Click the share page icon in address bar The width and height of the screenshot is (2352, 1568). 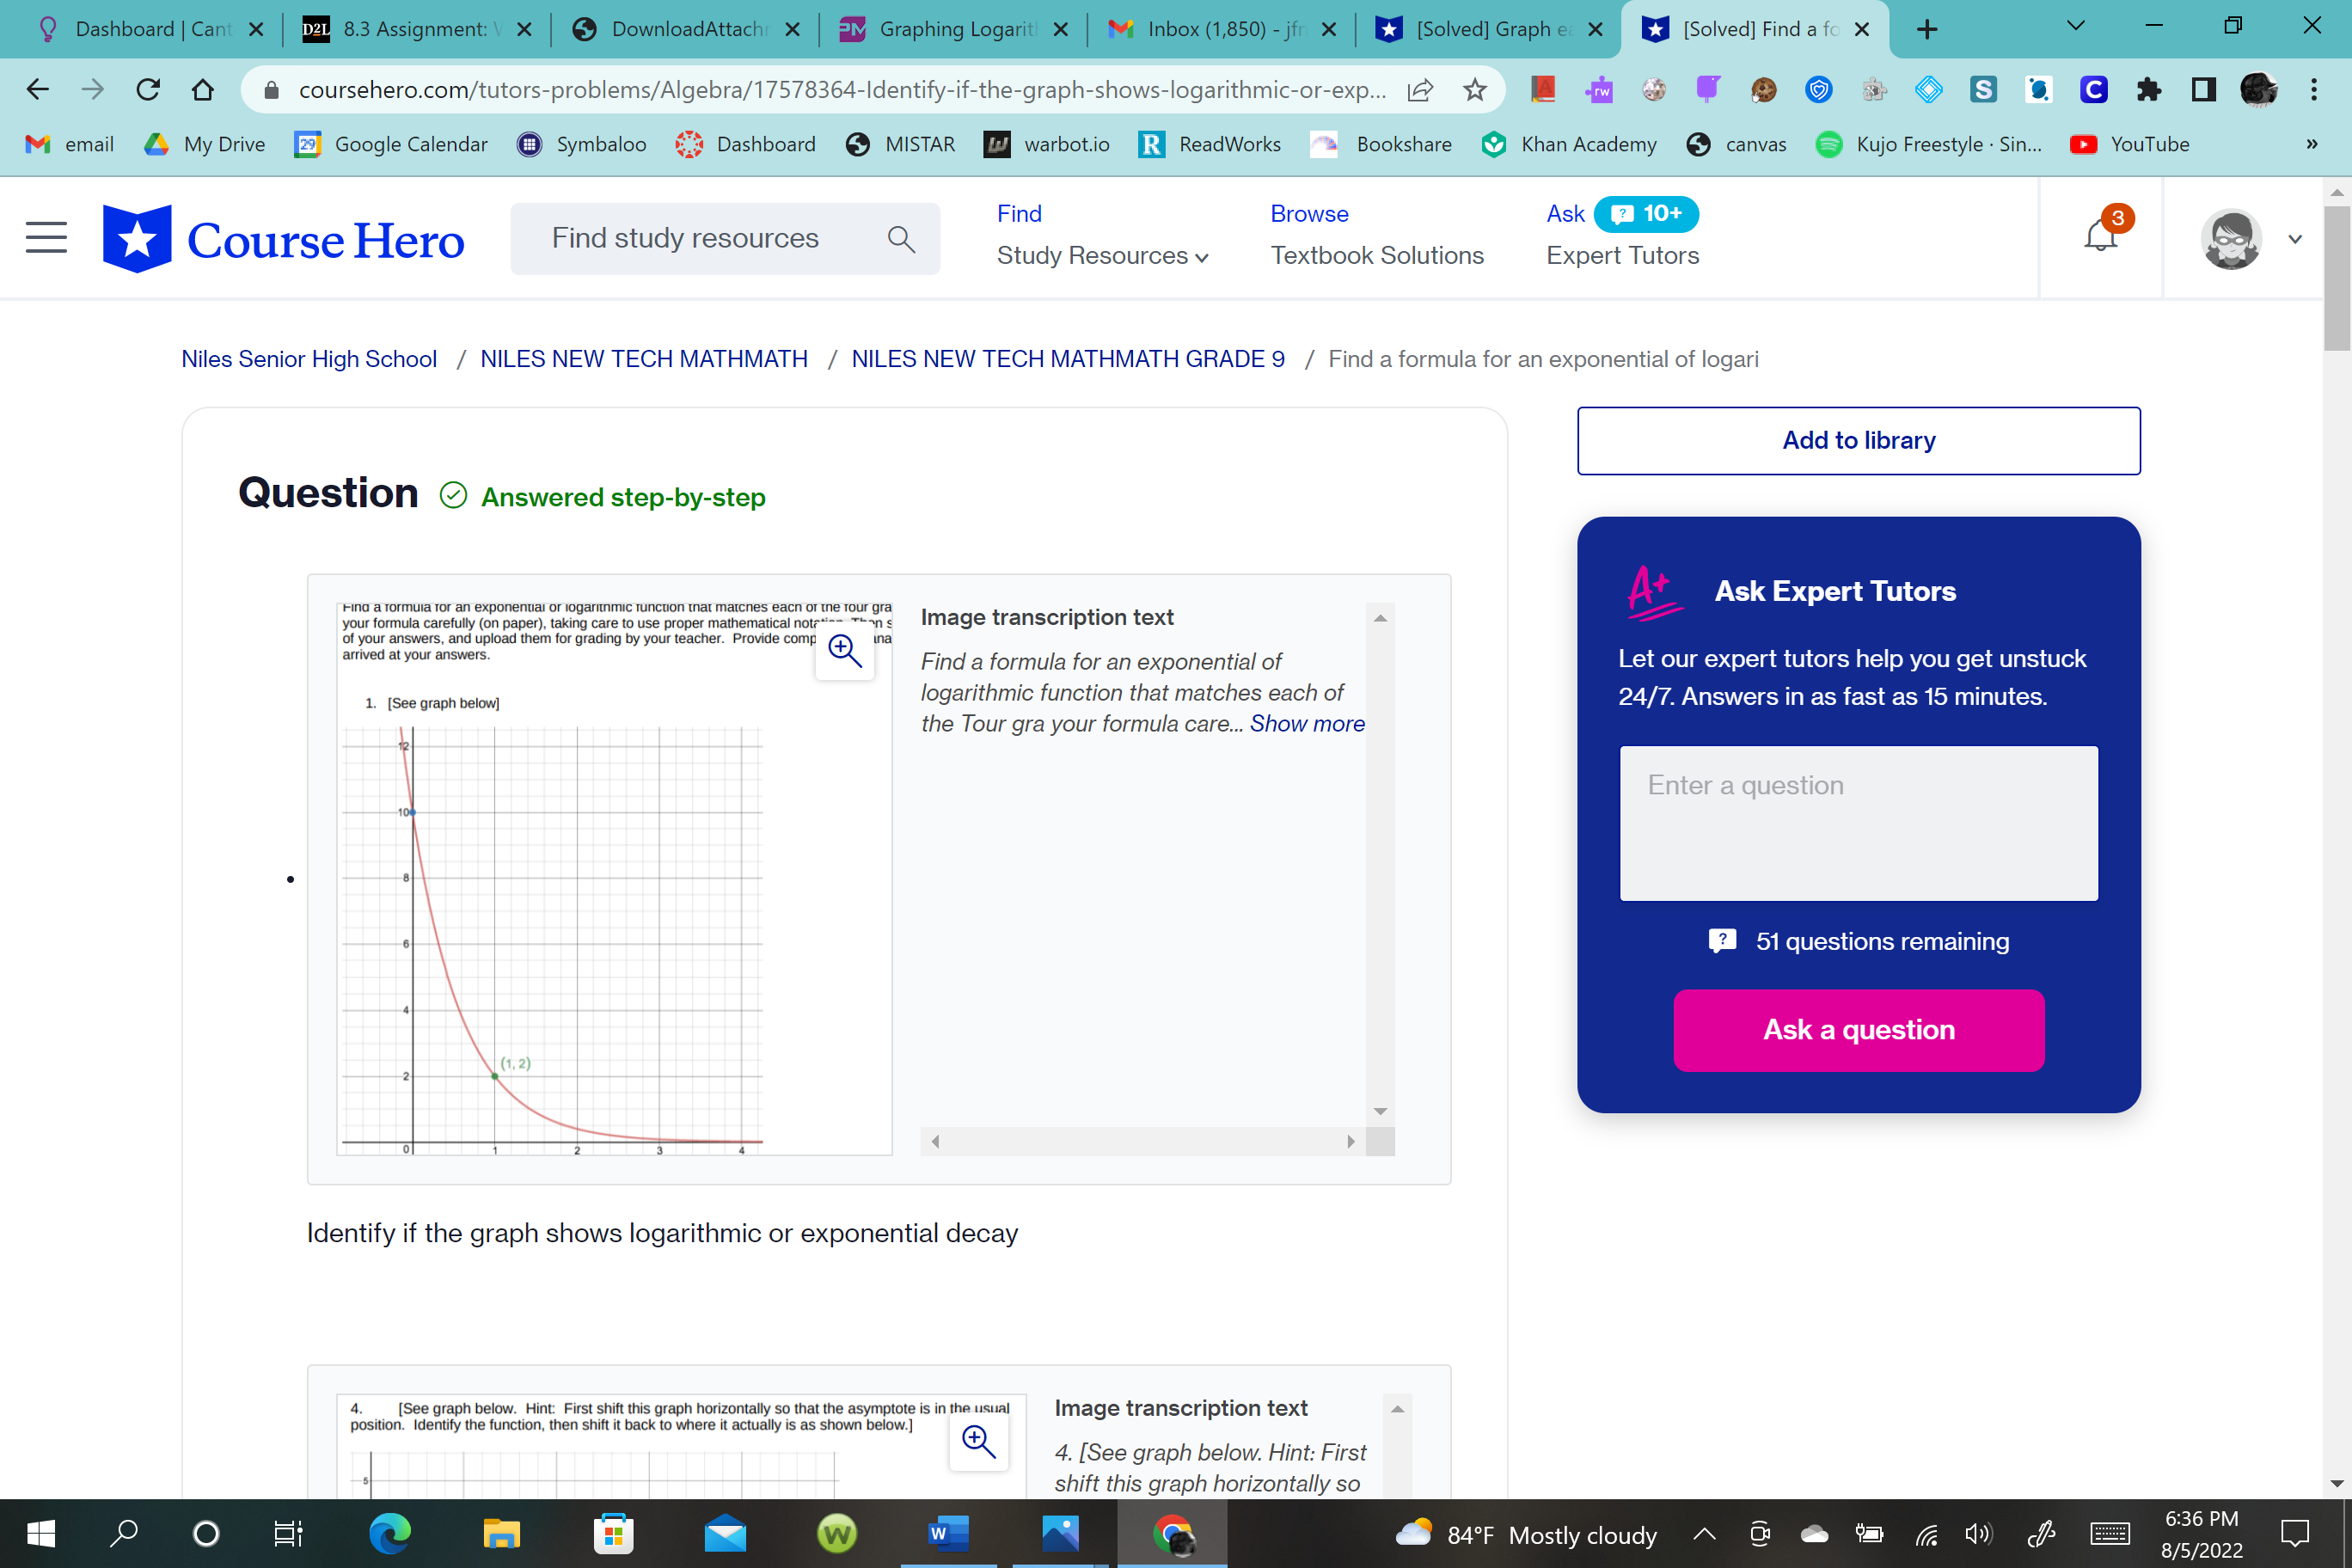(1420, 90)
